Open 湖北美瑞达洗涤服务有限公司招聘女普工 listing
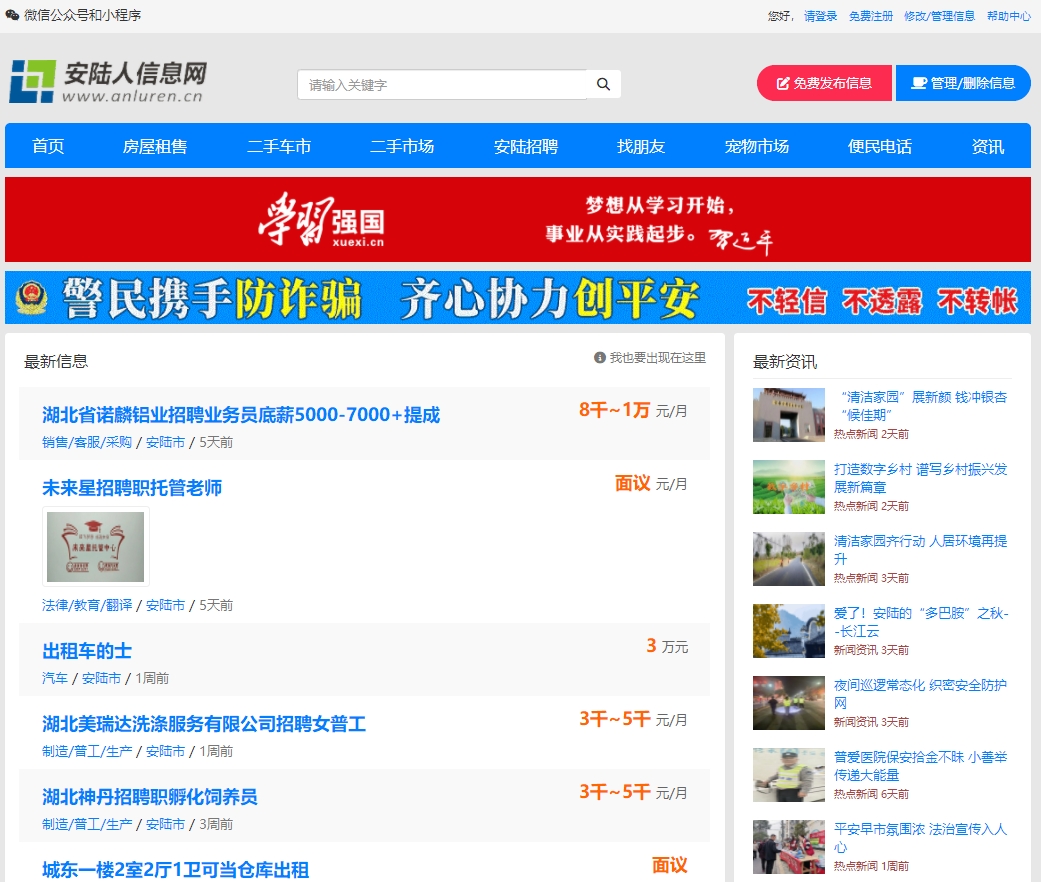This screenshot has height=882, width=1041. click(204, 724)
